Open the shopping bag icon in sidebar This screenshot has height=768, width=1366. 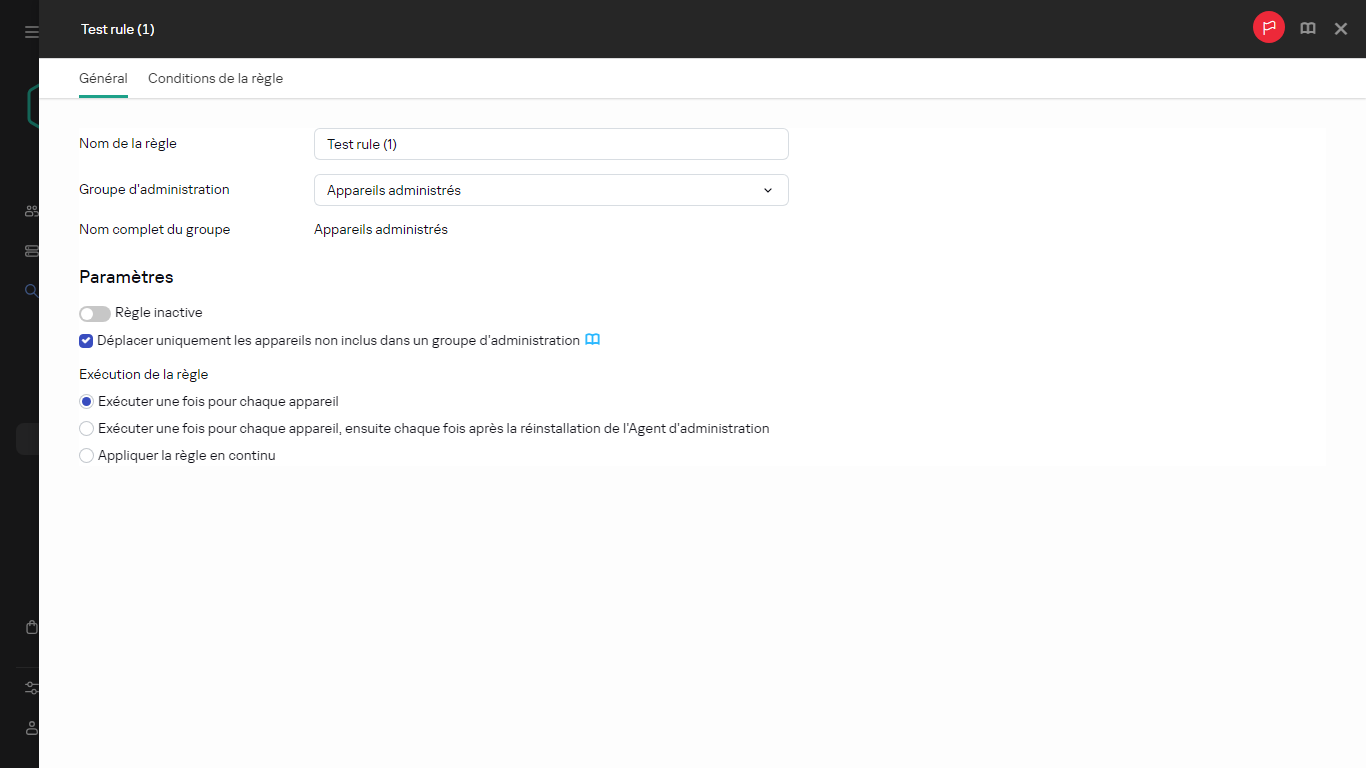[32, 627]
